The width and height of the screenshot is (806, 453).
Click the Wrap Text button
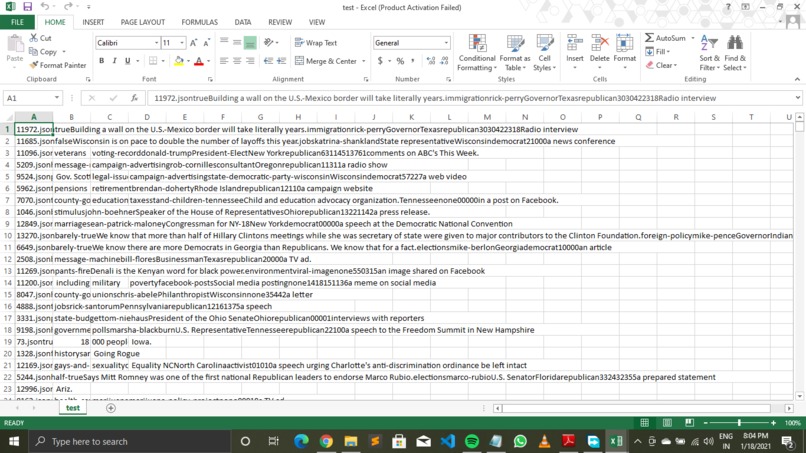pyautogui.click(x=316, y=43)
